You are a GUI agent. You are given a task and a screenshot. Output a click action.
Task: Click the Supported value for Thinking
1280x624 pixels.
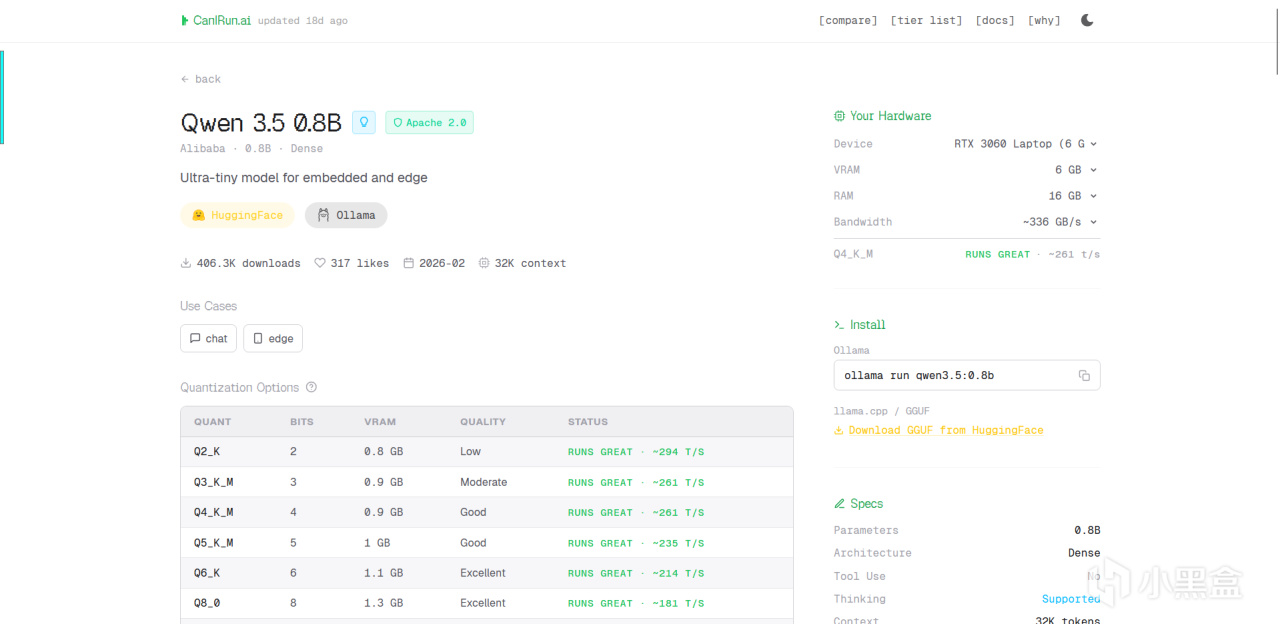pyautogui.click(x=1071, y=599)
